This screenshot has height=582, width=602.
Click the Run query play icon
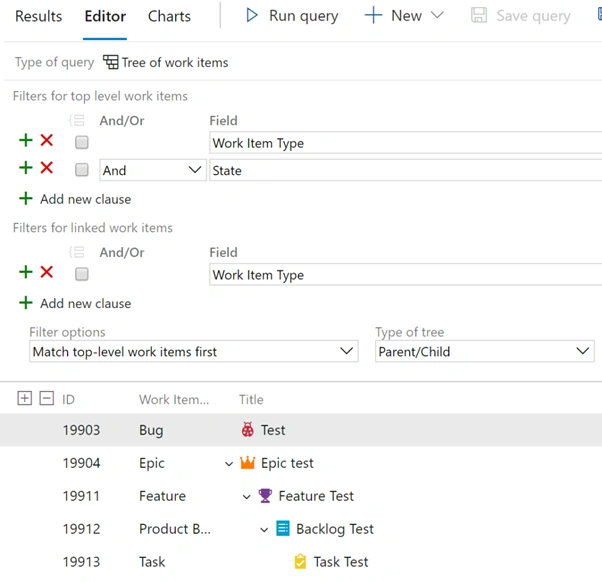252,16
